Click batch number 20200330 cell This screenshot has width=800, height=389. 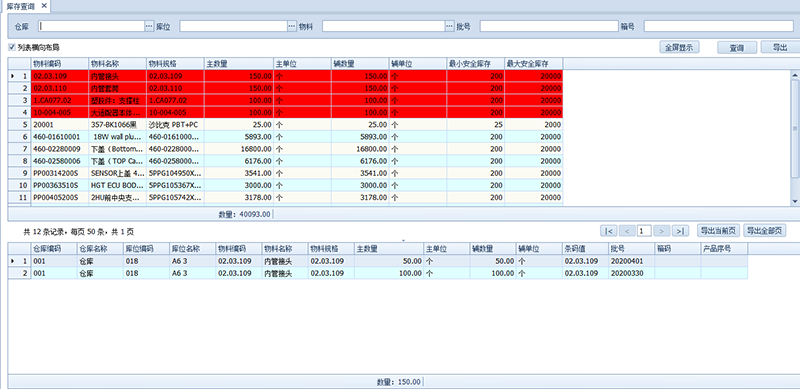[x=632, y=273]
